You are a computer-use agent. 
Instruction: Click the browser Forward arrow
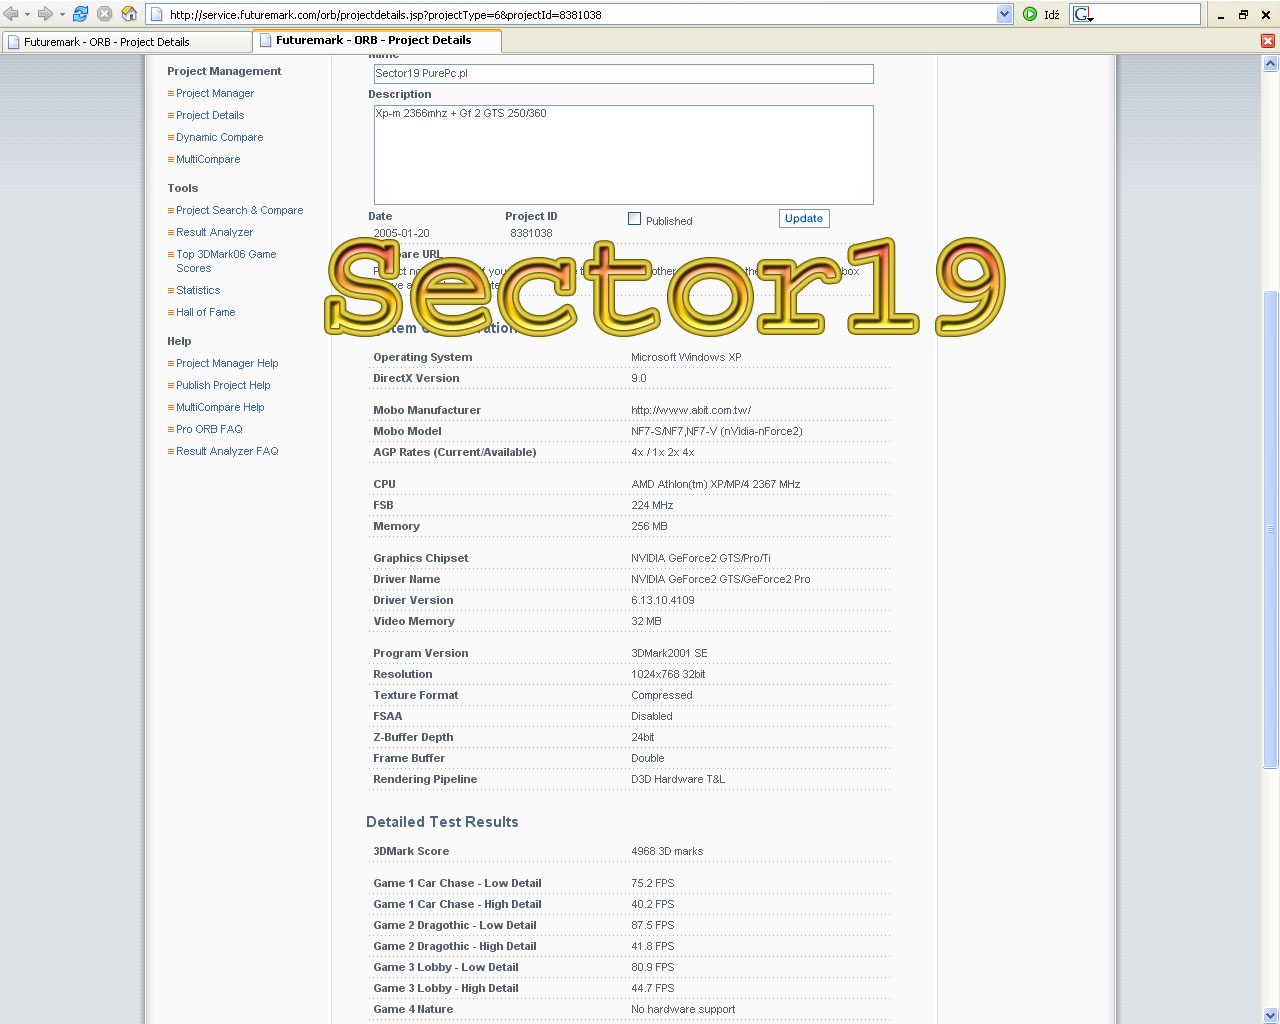point(45,14)
